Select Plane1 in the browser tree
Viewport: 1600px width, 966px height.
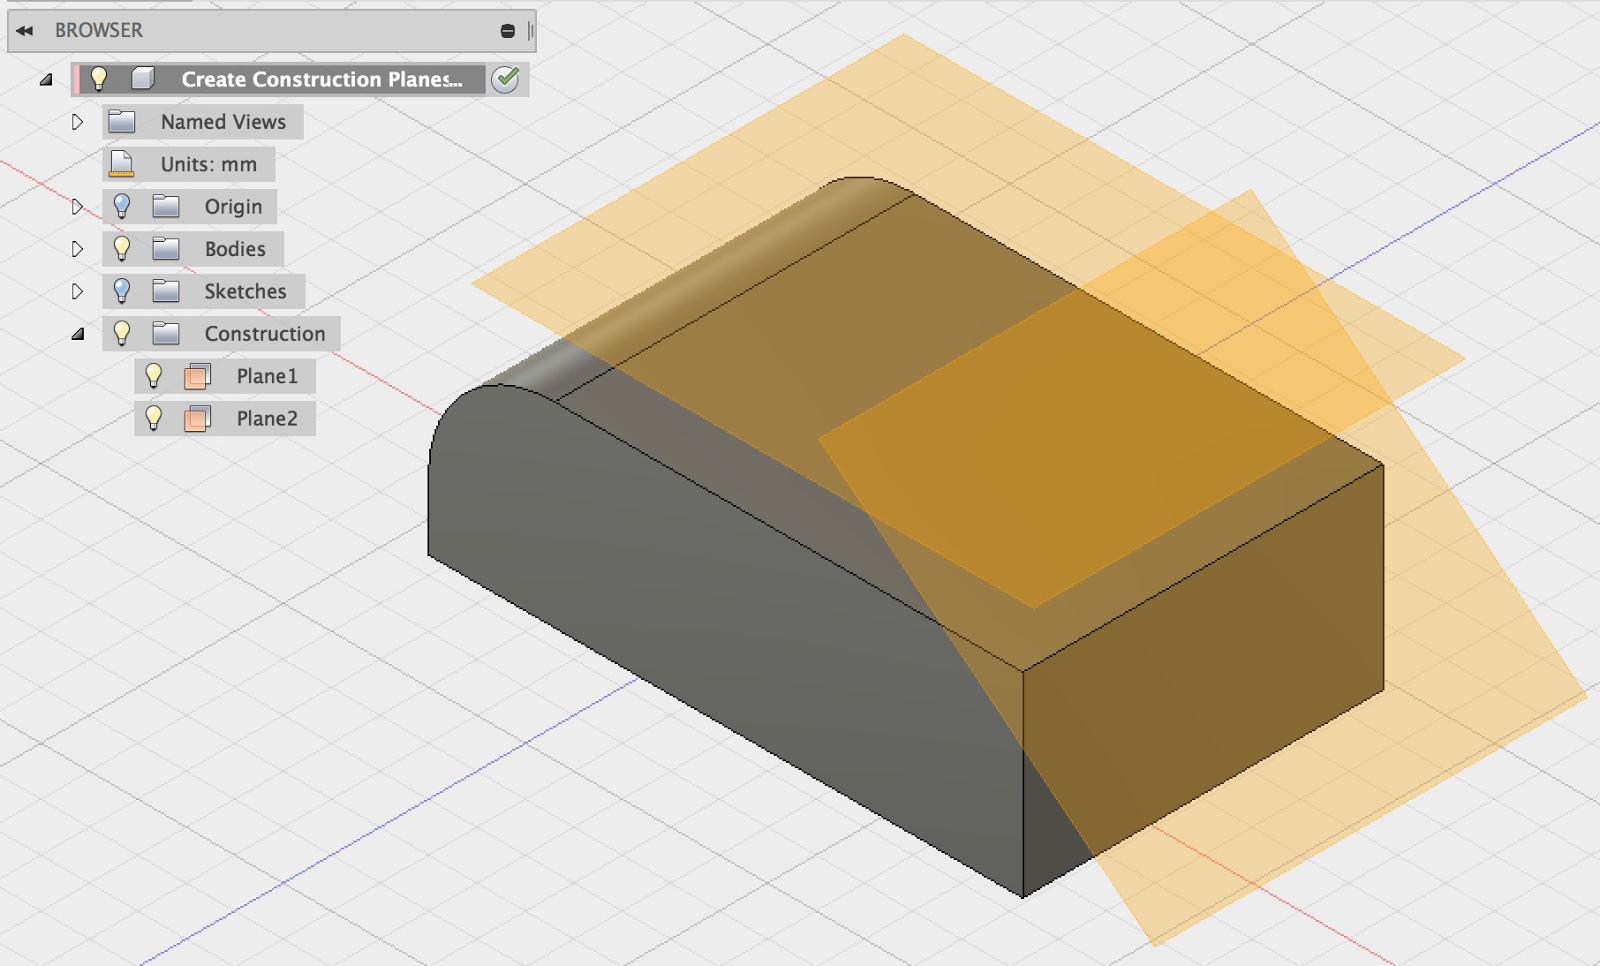point(267,376)
